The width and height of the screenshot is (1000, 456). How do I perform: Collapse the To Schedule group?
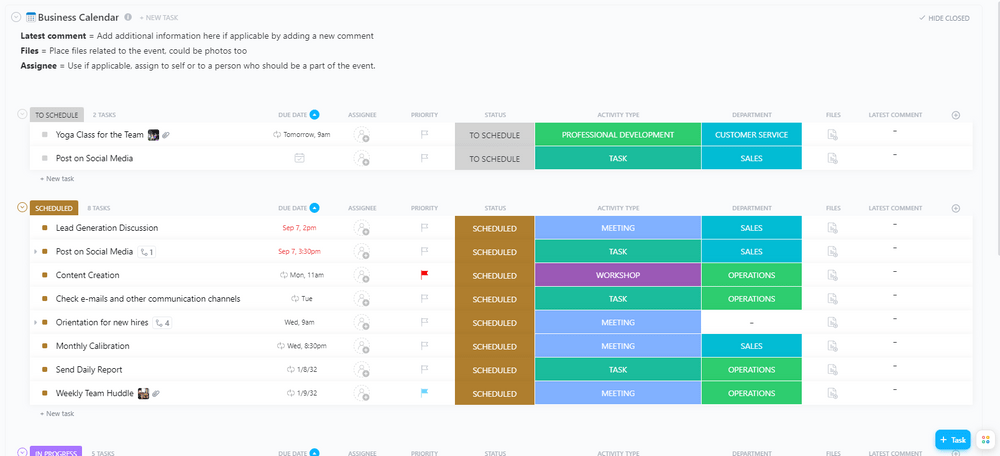coord(22,115)
